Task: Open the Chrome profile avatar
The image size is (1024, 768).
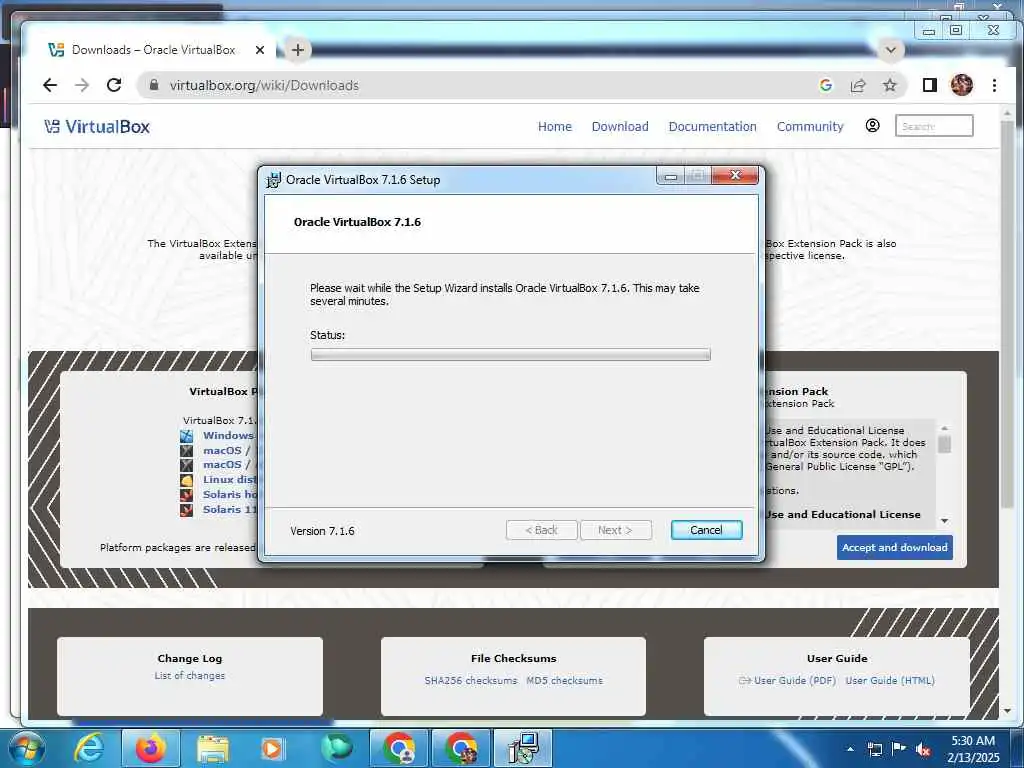Action: (x=961, y=85)
